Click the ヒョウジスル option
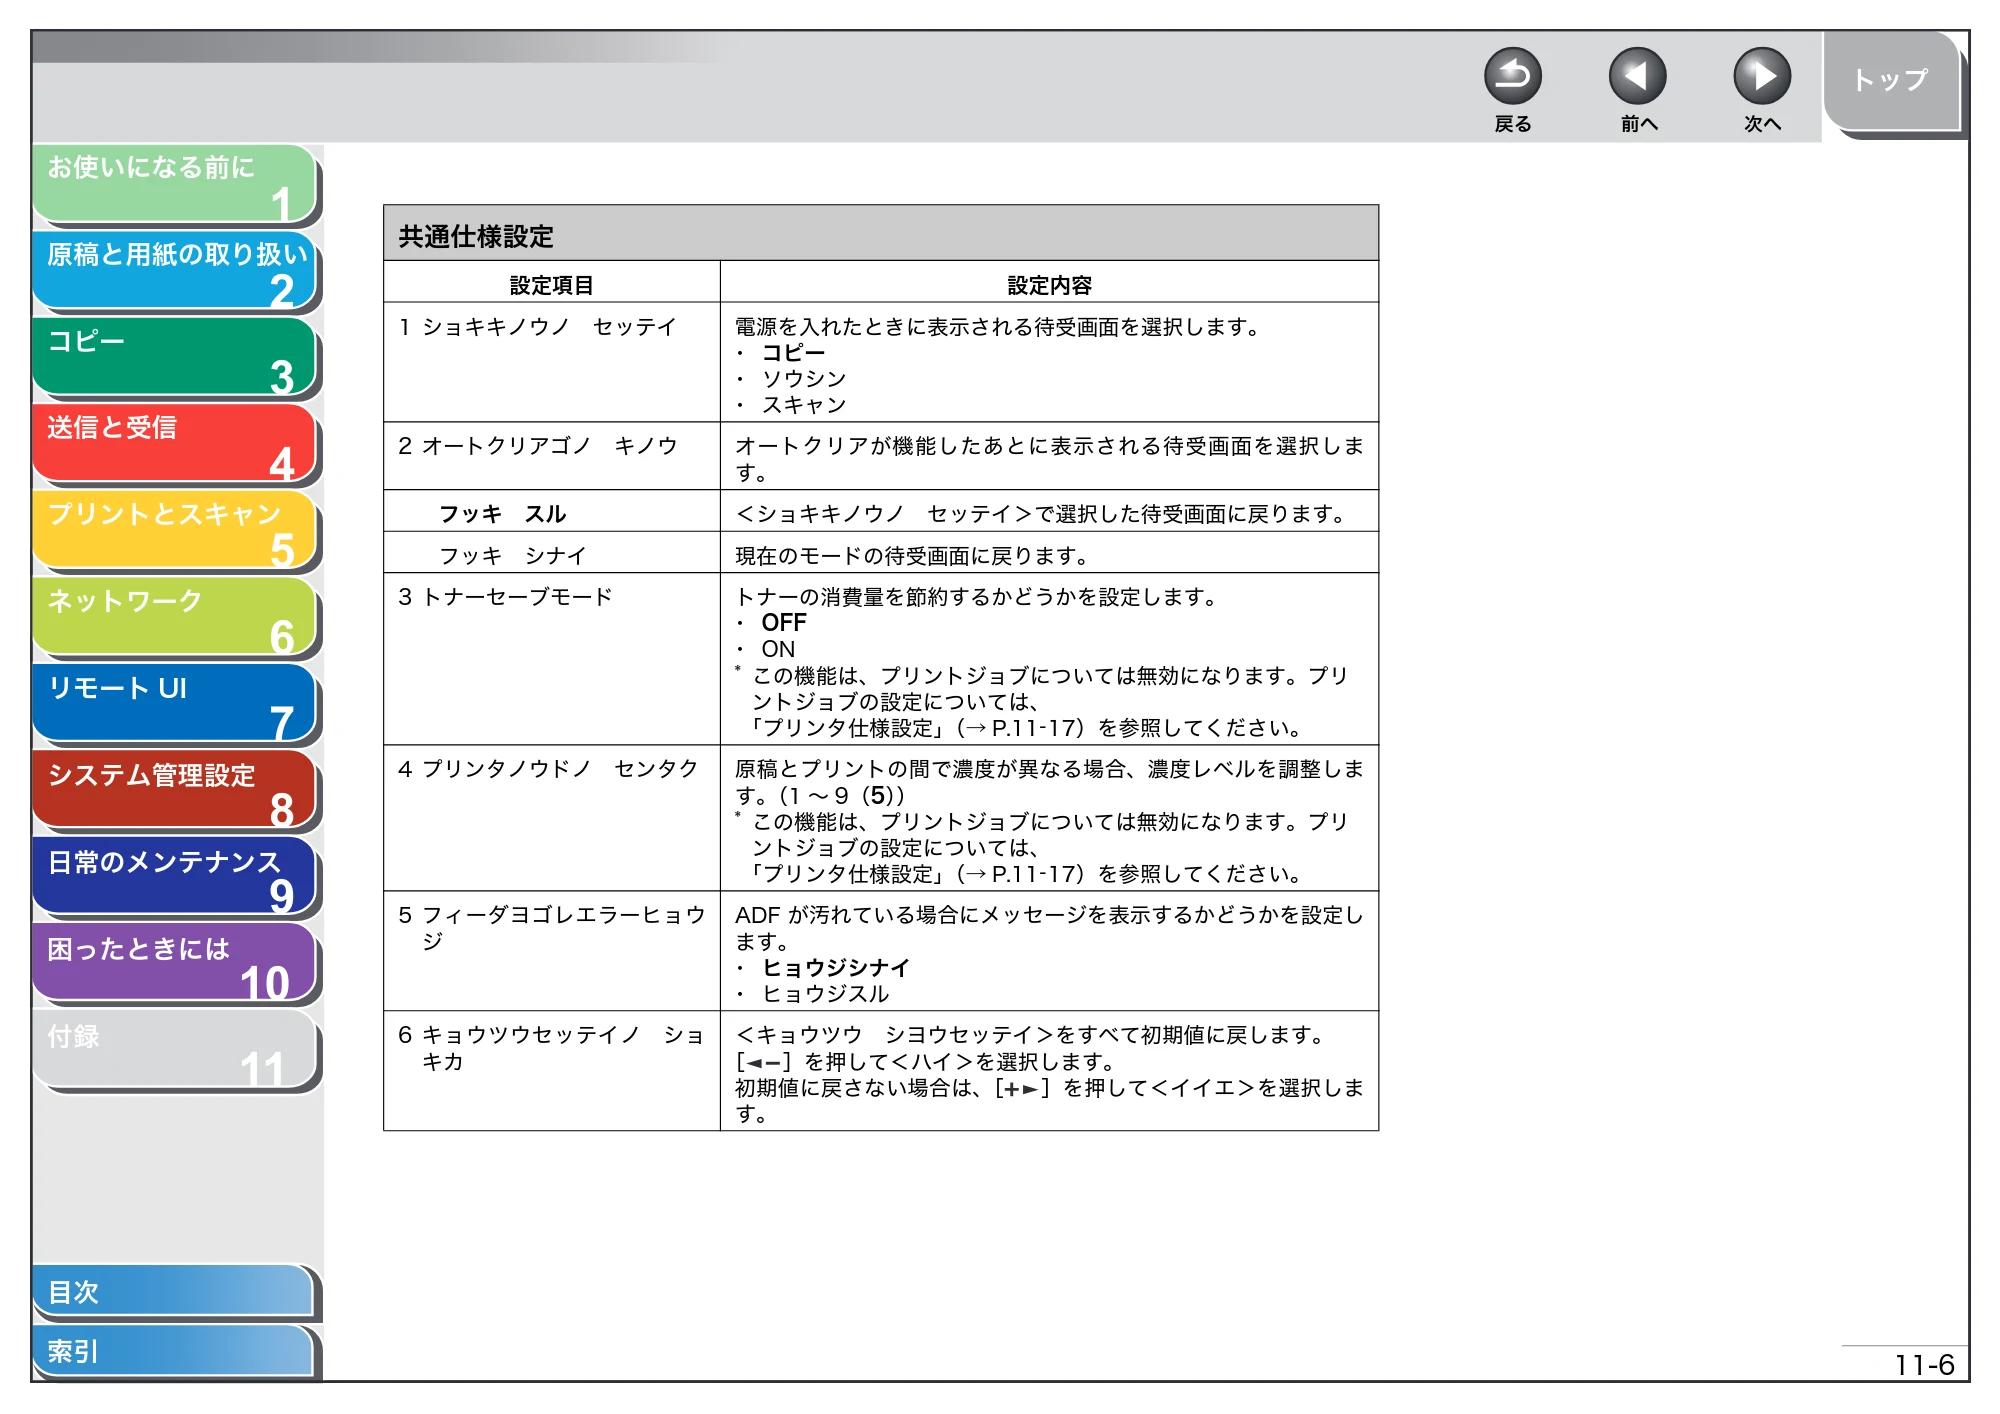The width and height of the screenshot is (2000, 1414). point(826,994)
